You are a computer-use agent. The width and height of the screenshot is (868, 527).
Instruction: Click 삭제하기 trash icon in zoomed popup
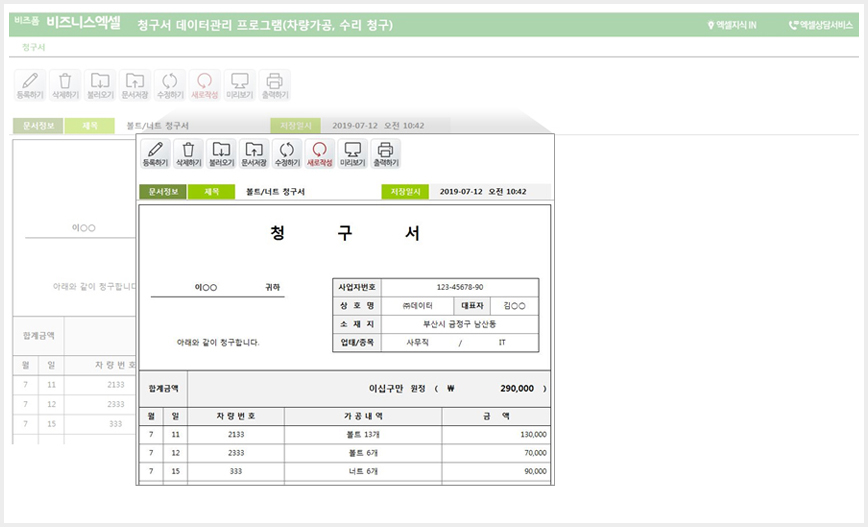pos(188,153)
